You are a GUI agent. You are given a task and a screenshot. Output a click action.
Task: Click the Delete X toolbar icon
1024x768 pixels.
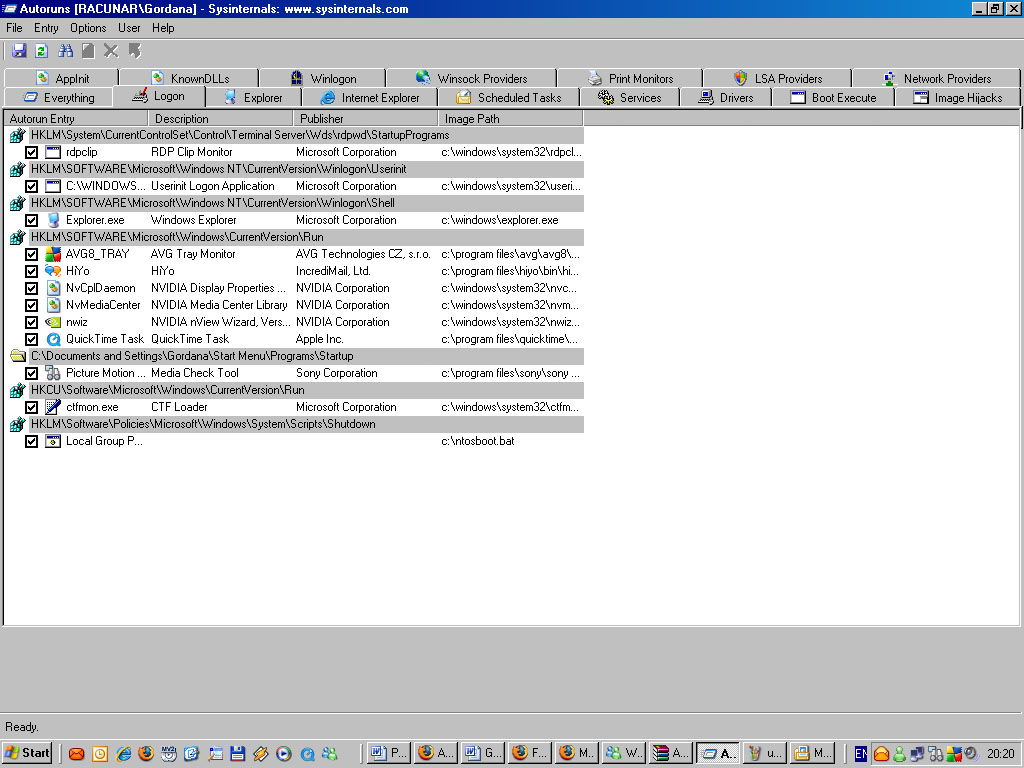point(111,51)
